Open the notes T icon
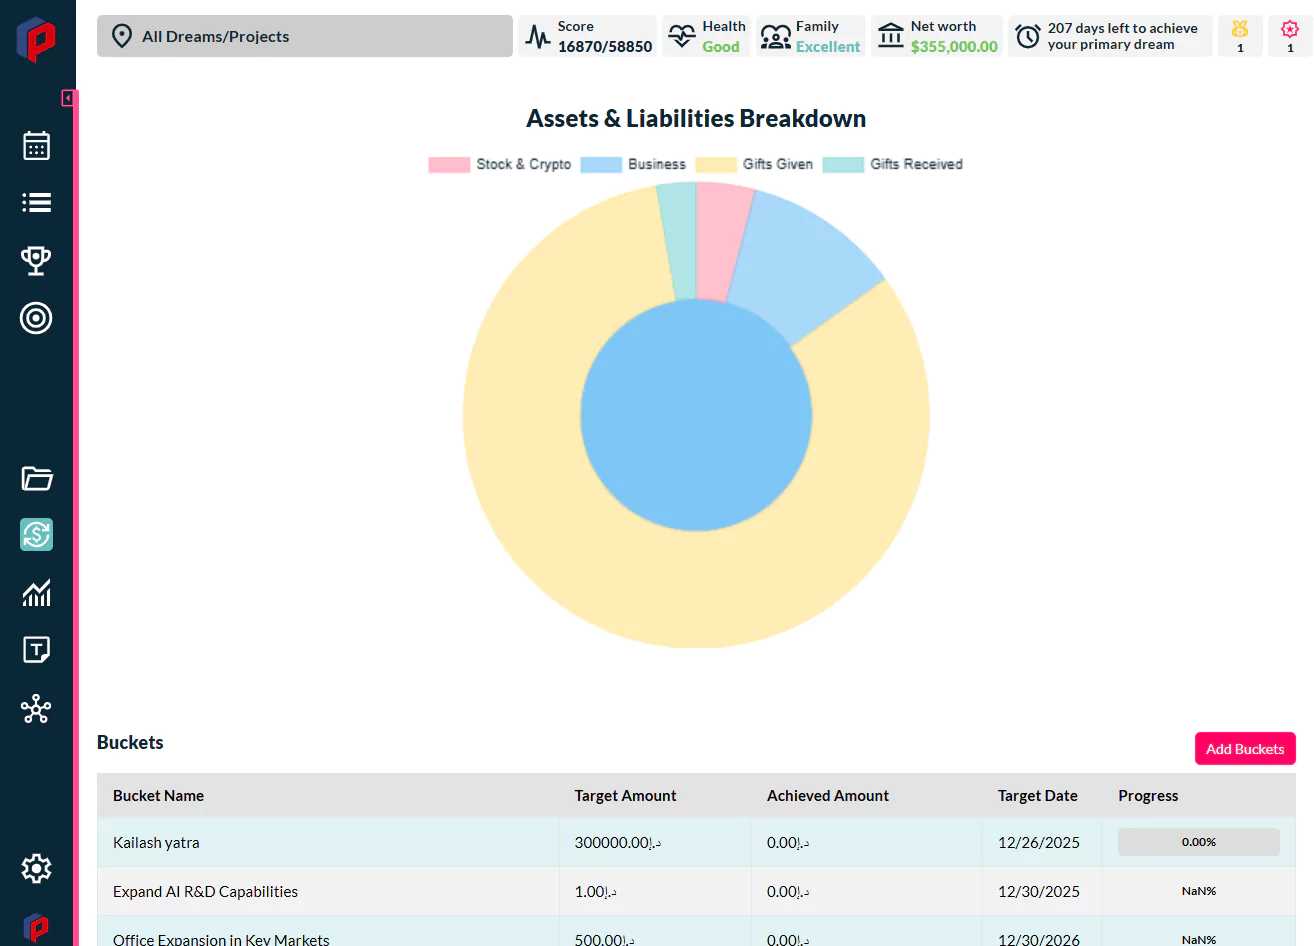 (37, 650)
